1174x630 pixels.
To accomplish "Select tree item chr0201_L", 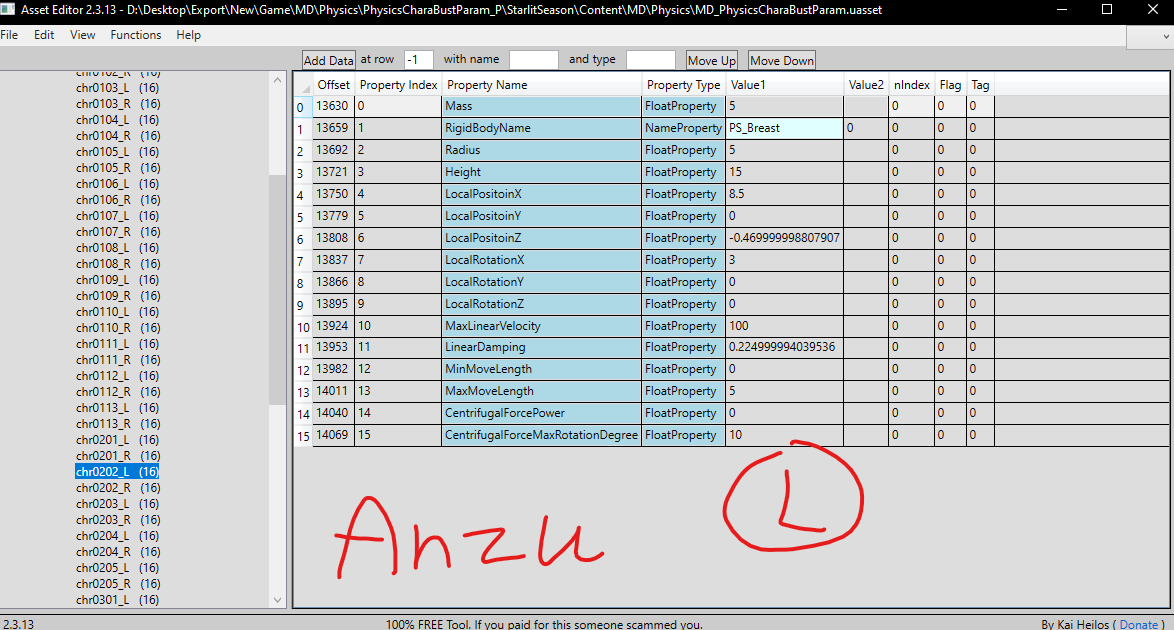I will pos(118,440).
